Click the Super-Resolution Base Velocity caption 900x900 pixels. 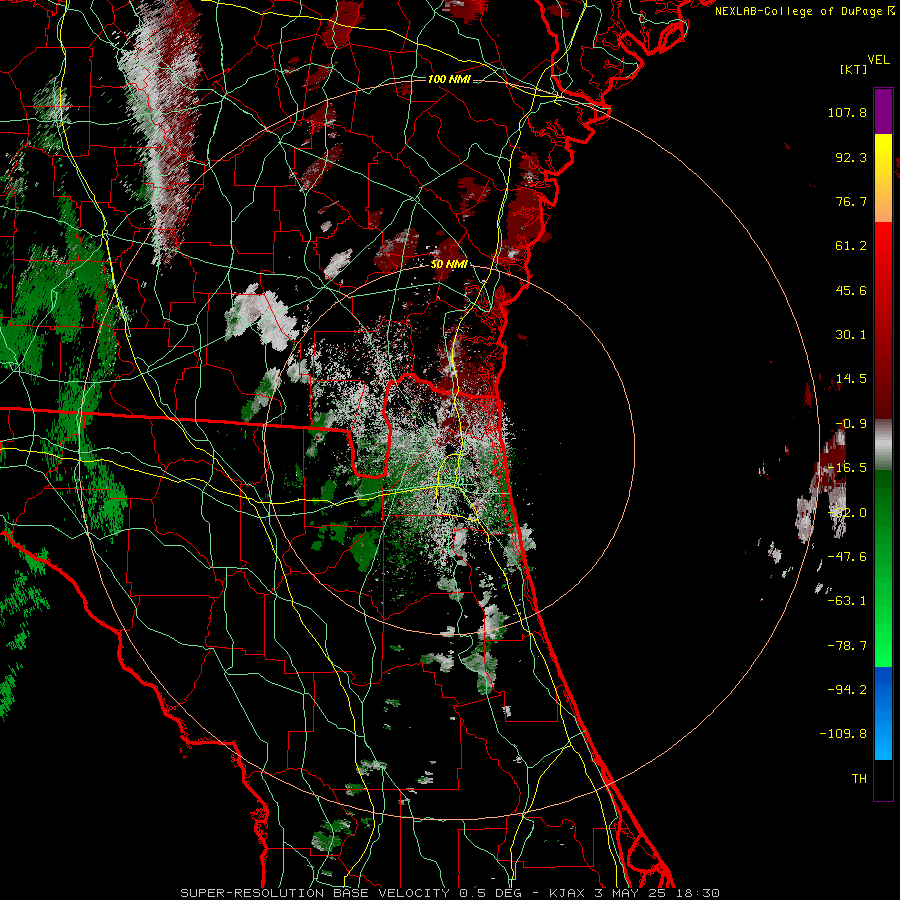click(x=450, y=893)
